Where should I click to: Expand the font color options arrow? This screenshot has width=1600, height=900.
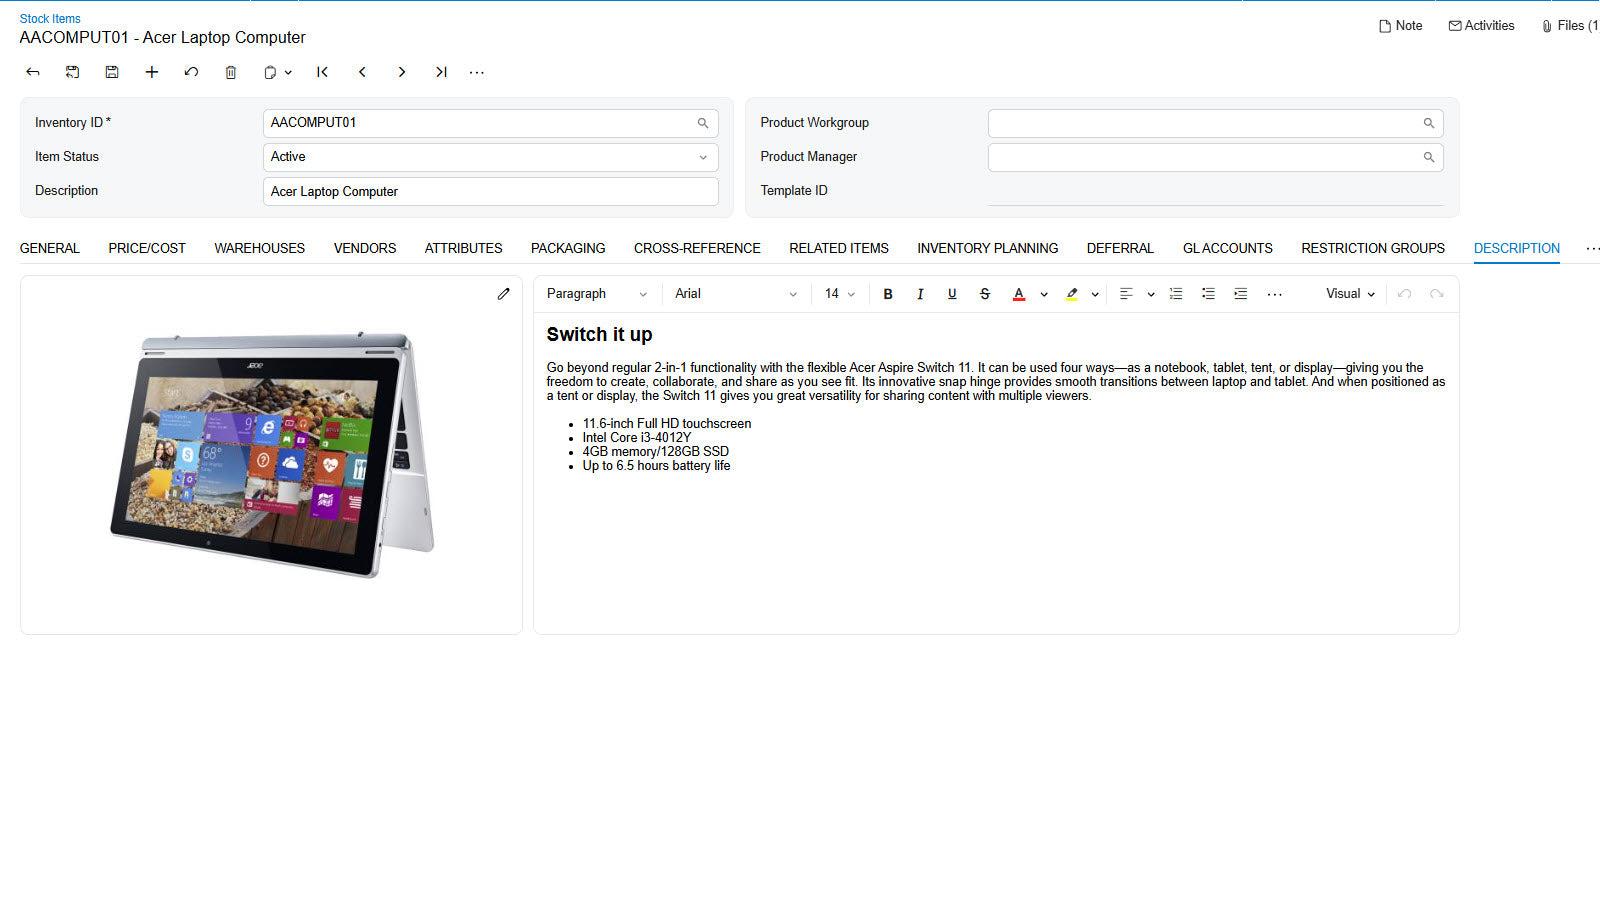pyautogui.click(x=1044, y=295)
